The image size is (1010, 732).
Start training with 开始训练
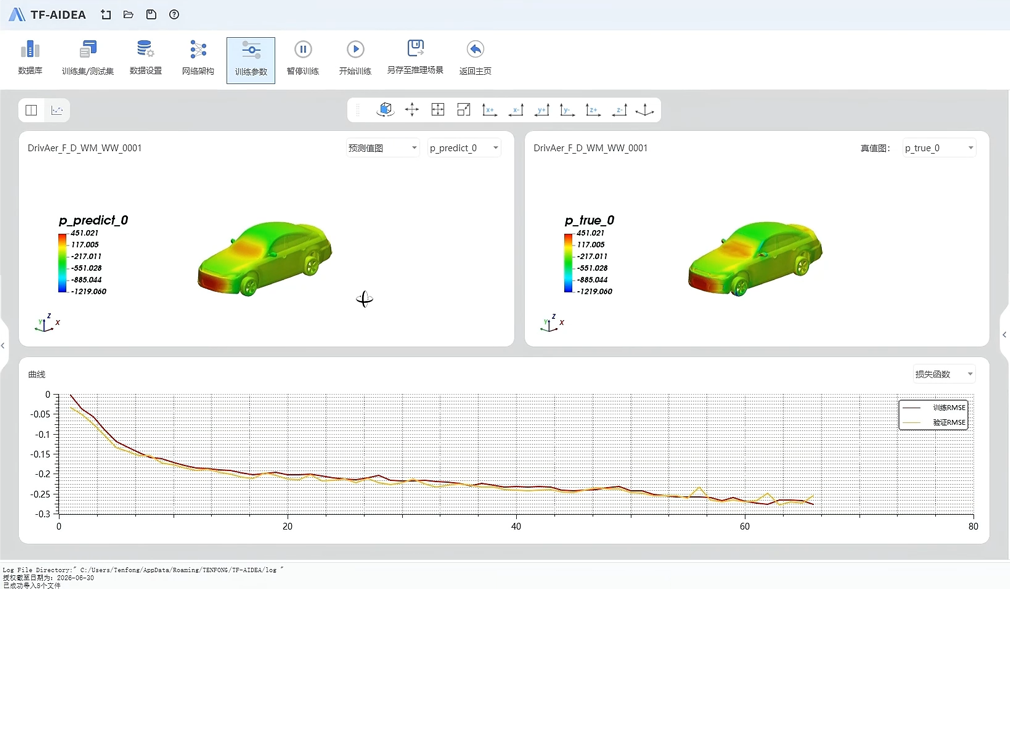(355, 58)
